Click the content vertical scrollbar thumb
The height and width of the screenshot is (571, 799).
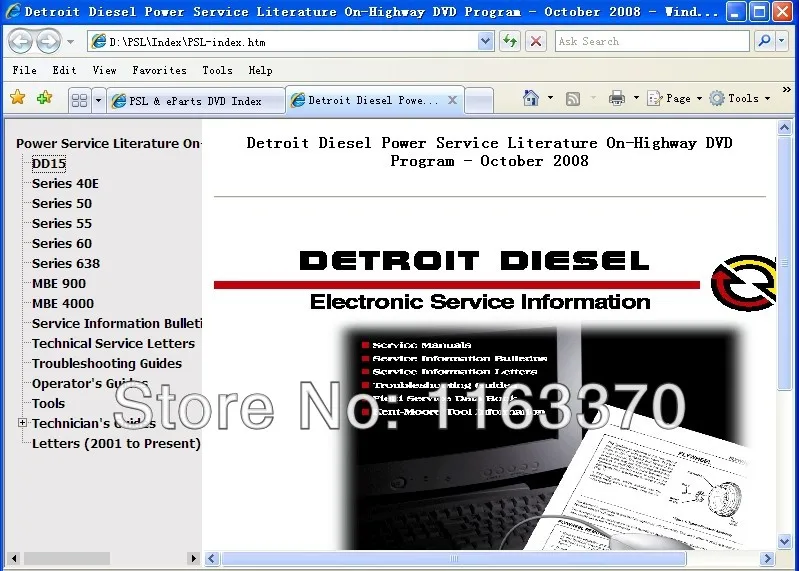coord(784,263)
